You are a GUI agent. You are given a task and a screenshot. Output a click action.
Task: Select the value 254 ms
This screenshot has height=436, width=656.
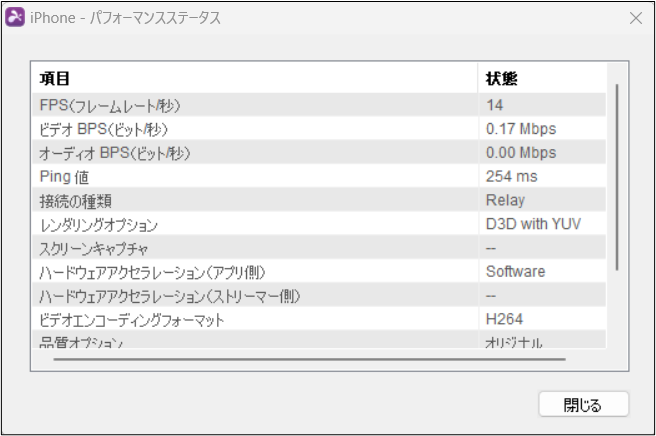coord(511,177)
